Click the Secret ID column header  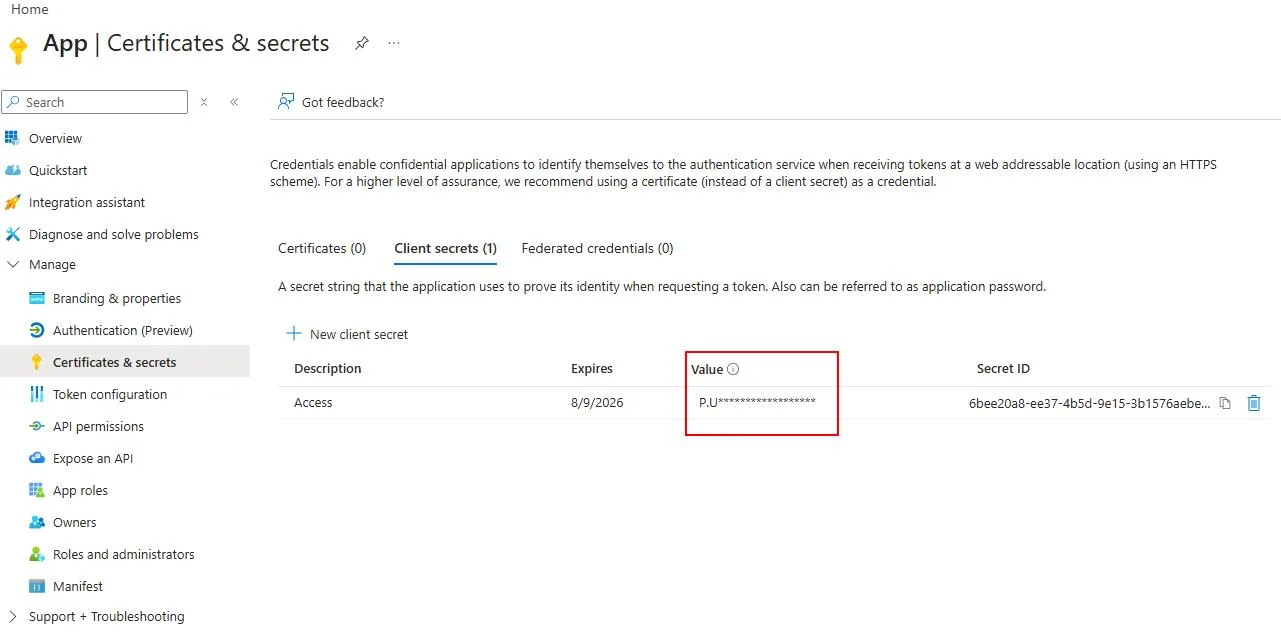point(1003,369)
